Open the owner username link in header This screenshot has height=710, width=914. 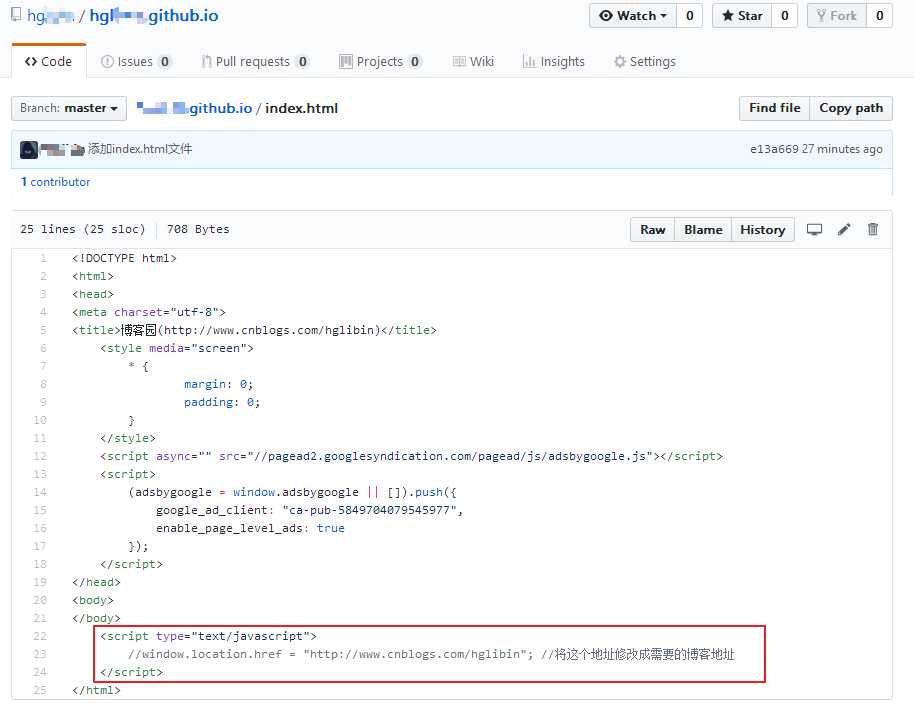pos(51,16)
